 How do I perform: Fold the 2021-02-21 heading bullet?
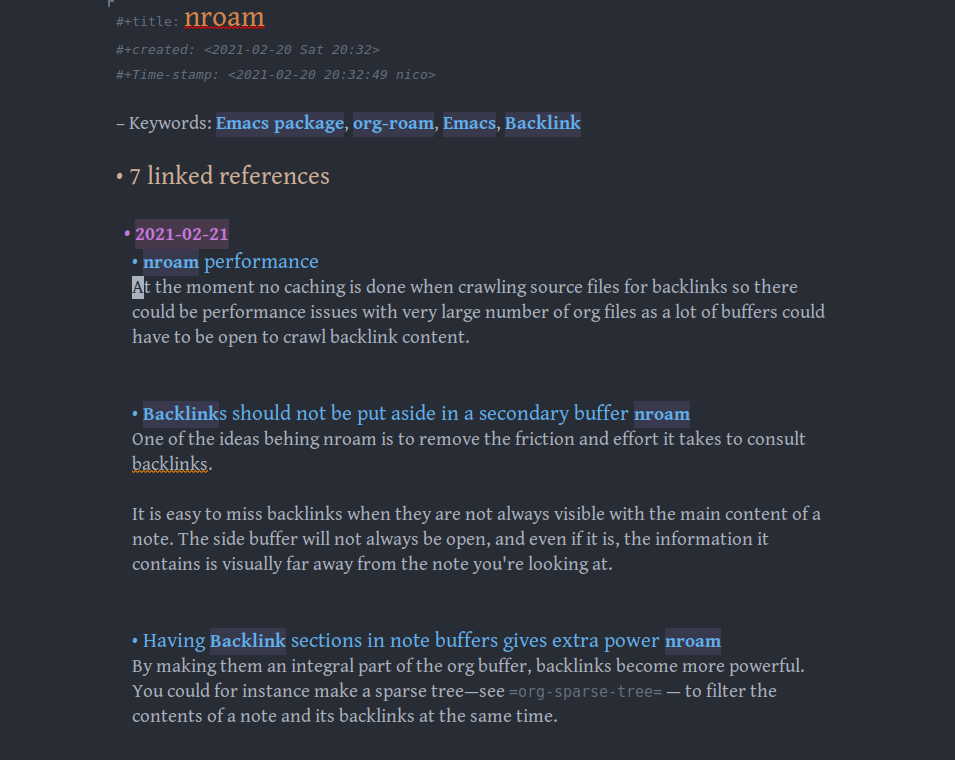(127, 234)
